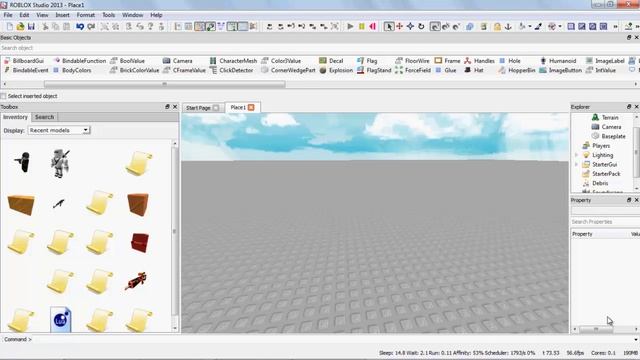Expand the StarterGui tree node
Screen dimensions: 640x360
(576, 164)
